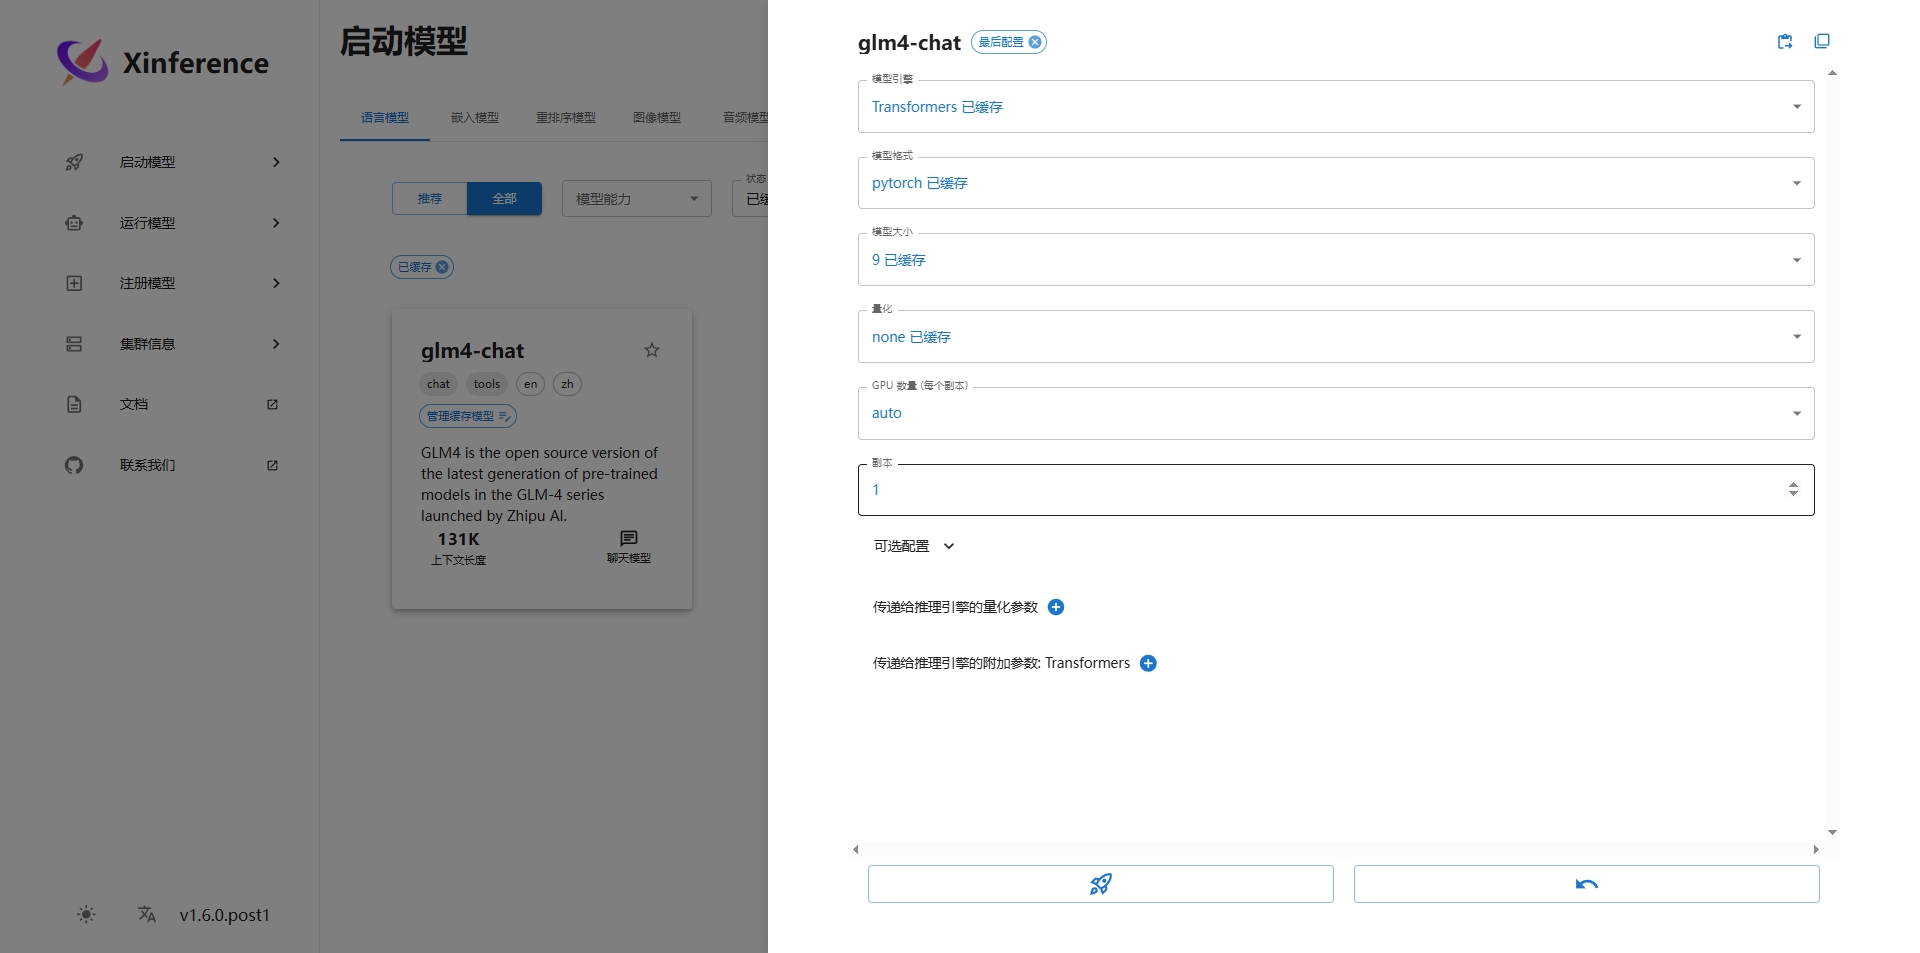1920x953 pixels.
Task: Open external link icon for 文档
Action: click(x=272, y=404)
